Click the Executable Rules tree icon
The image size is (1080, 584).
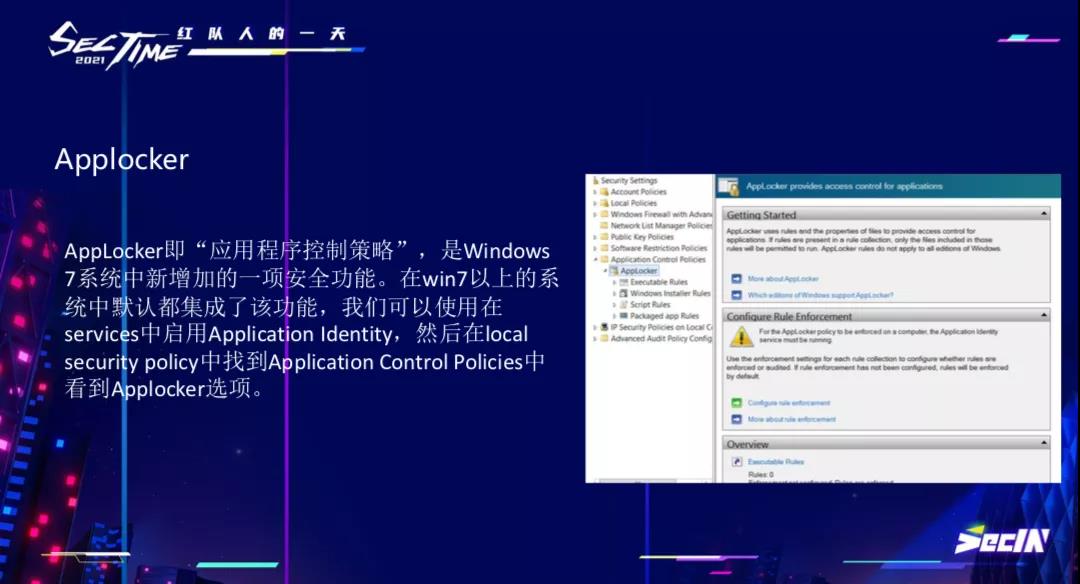point(623,282)
